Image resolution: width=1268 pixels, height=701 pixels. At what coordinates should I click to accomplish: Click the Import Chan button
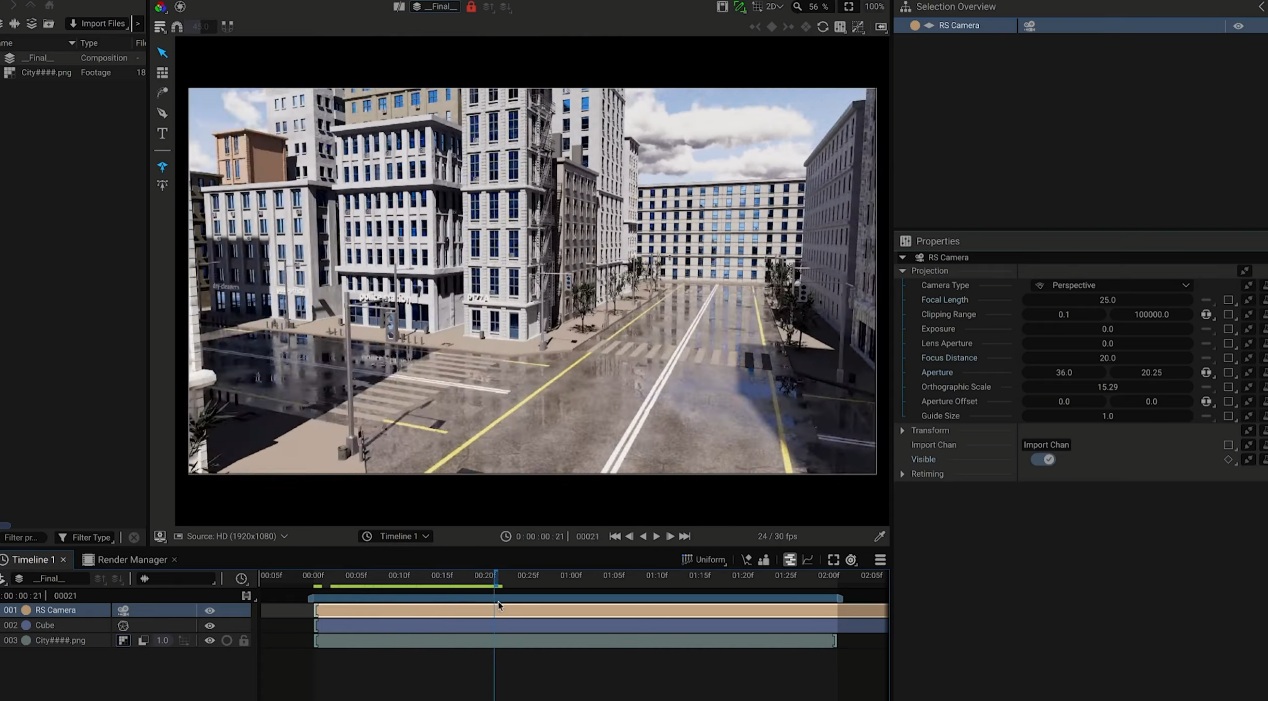(x=1046, y=445)
